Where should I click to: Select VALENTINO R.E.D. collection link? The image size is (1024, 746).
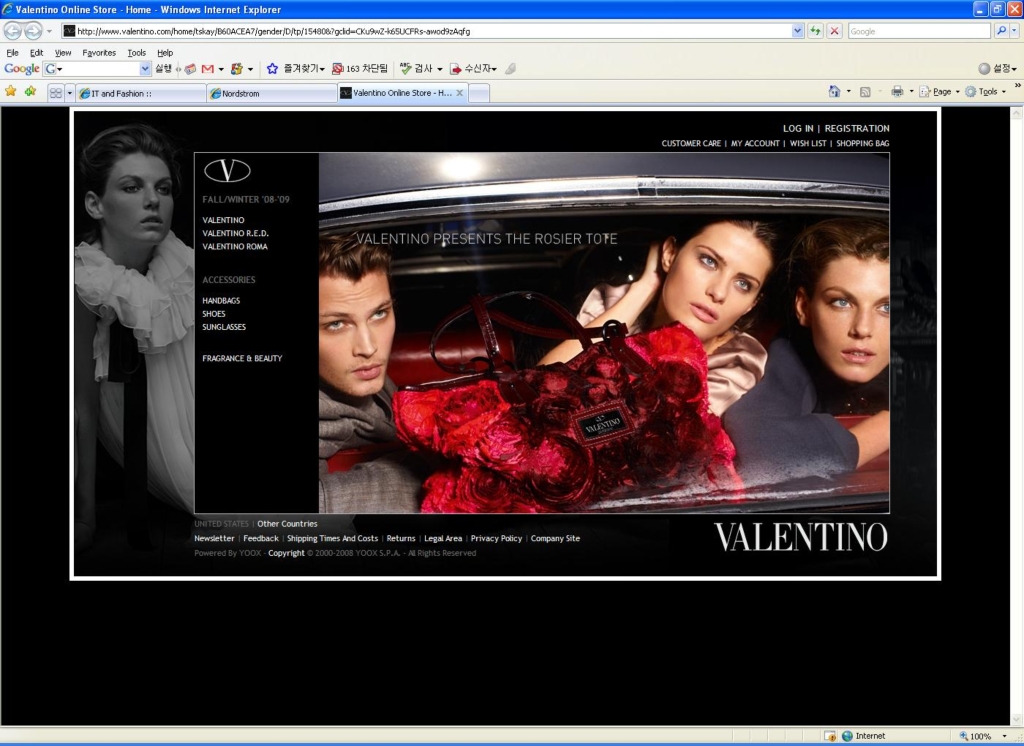[235, 233]
